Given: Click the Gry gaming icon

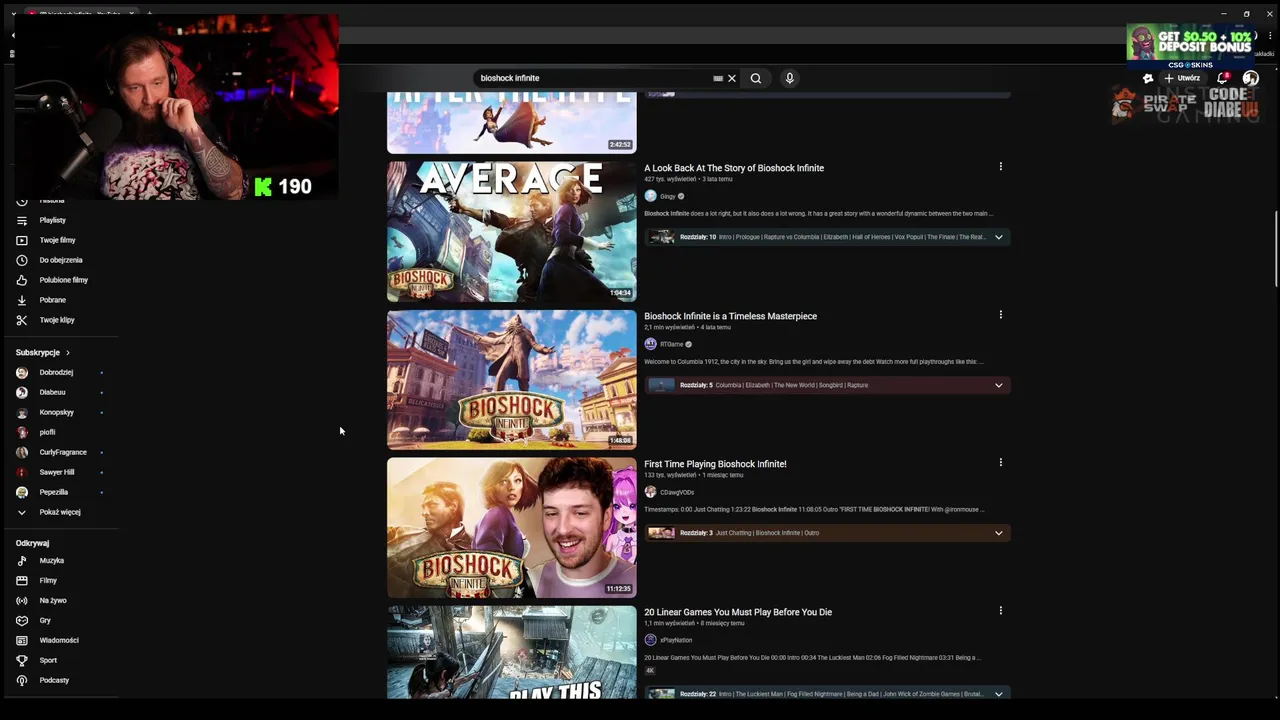Looking at the screenshot, I should coord(22,621).
